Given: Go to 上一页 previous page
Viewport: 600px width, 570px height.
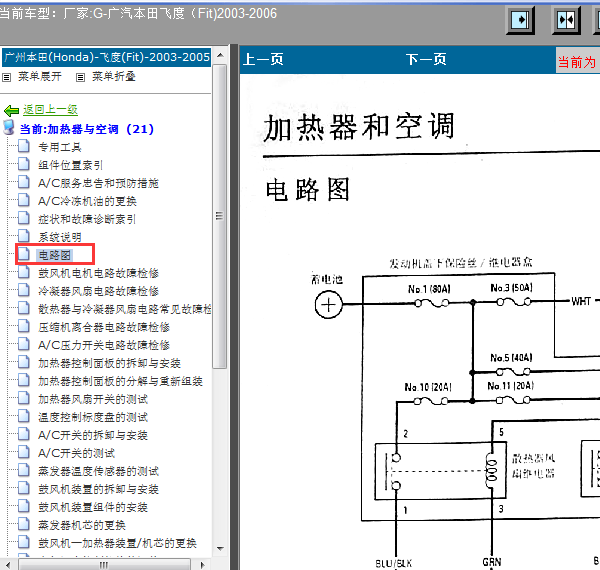Looking at the screenshot, I should click(x=263, y=59).
